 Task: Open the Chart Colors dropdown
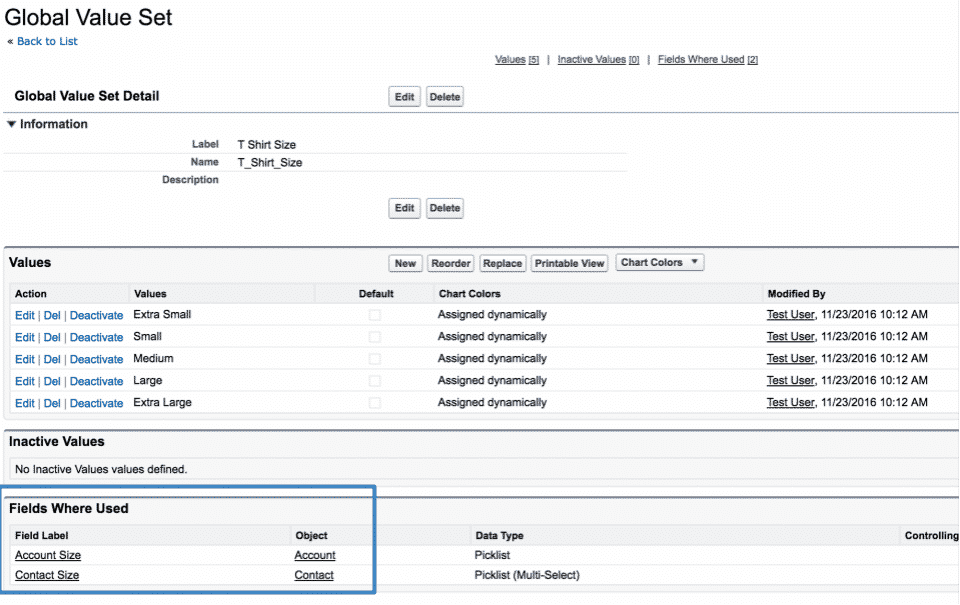pyautogui.click(x=659, y=263)
